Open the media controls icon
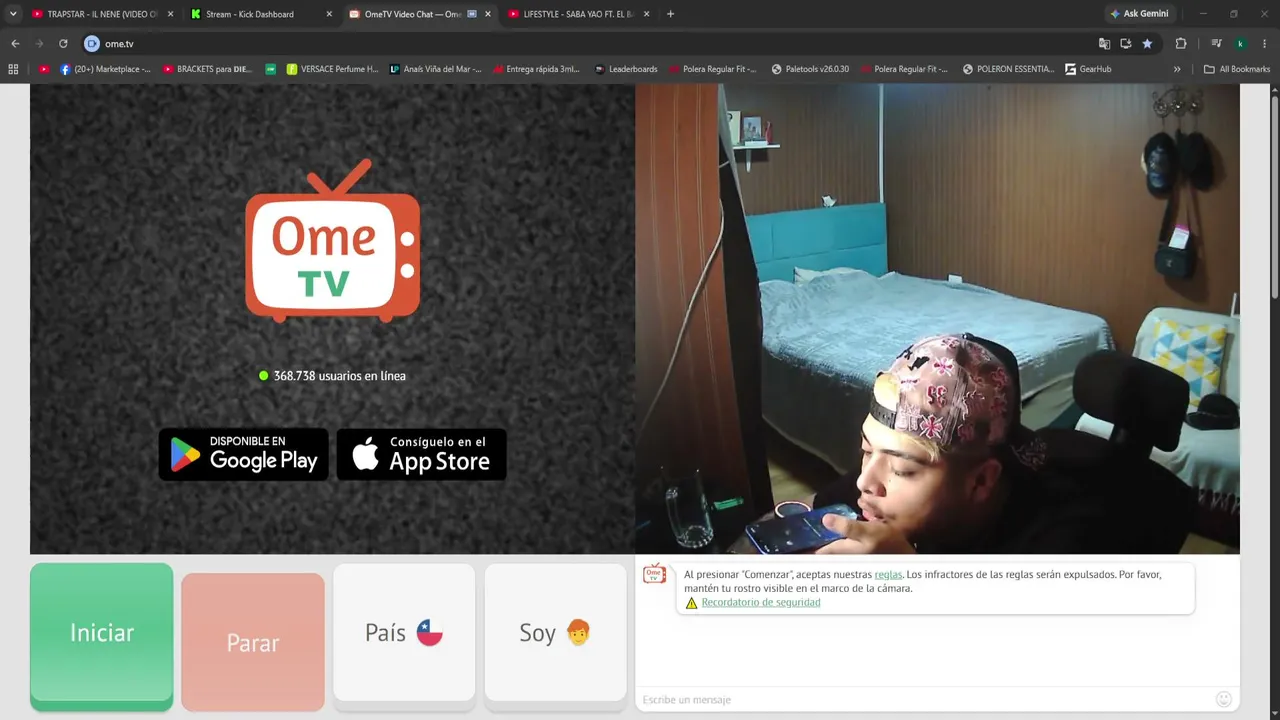1280x720 pixels. 1216,44
